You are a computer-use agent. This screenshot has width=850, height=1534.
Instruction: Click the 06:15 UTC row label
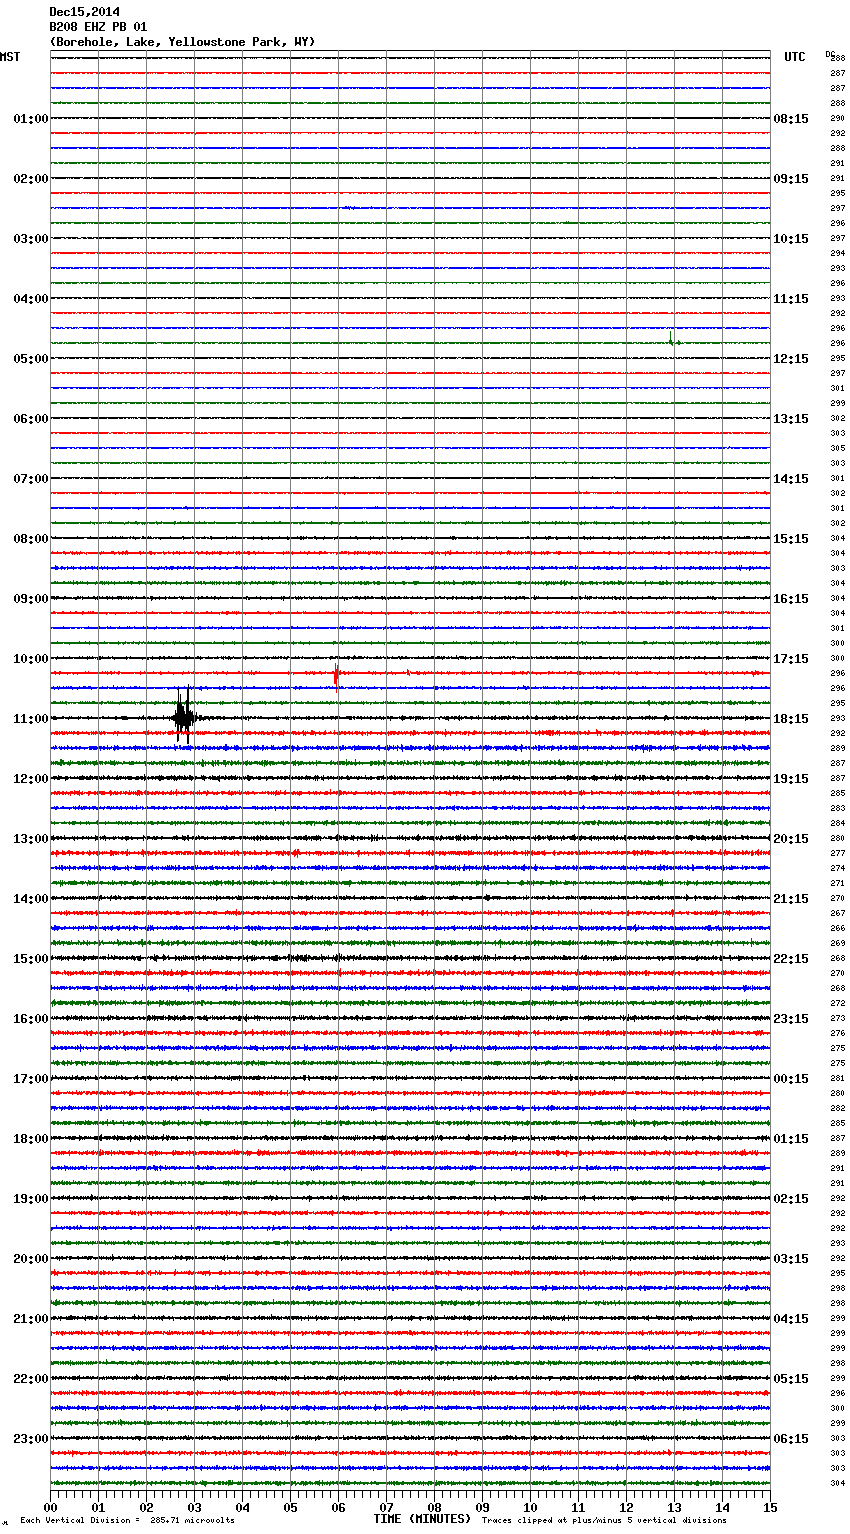coord(791,1439)
